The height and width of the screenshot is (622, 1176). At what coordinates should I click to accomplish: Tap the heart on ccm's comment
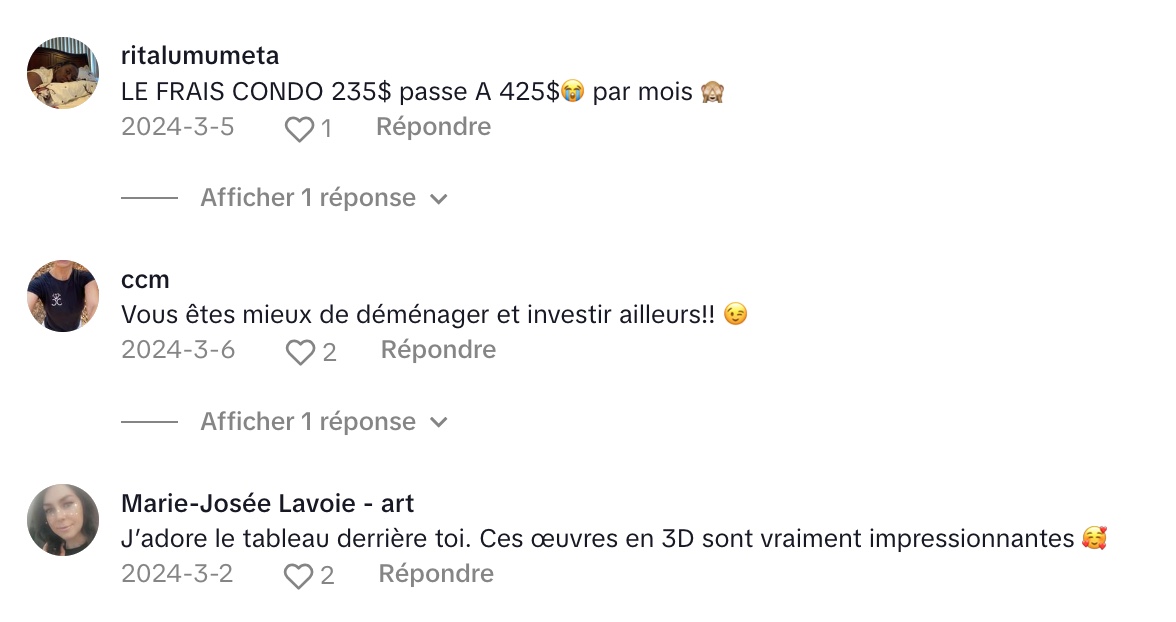[300, 352]
